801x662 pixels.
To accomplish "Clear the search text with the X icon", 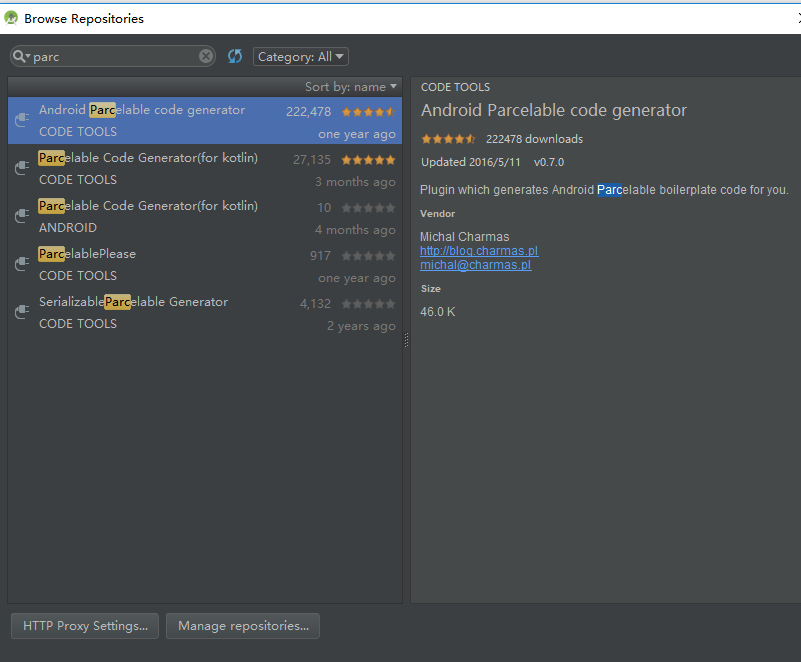I will click(x=206, y=56).
